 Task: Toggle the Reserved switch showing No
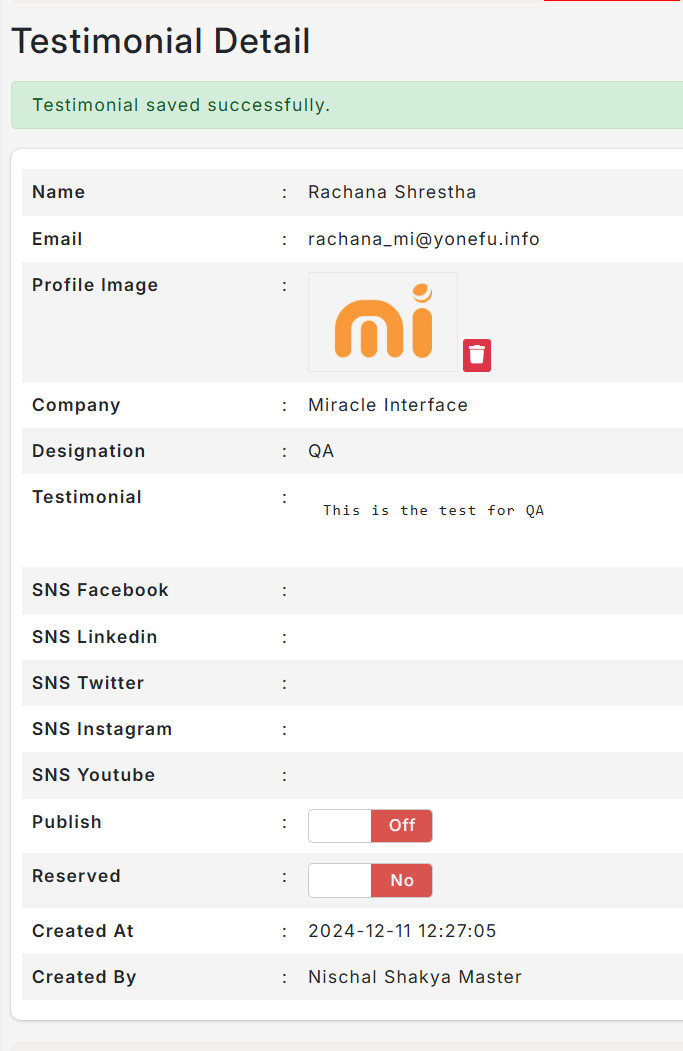(x=370, y=880)
